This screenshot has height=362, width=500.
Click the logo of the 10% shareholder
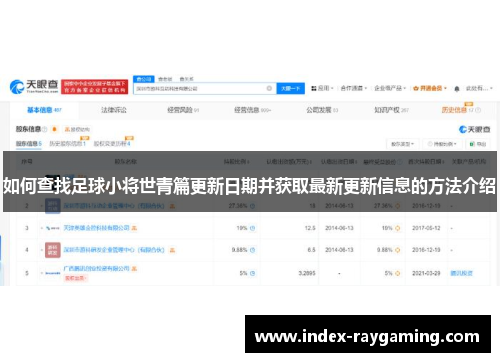[52, 228]
